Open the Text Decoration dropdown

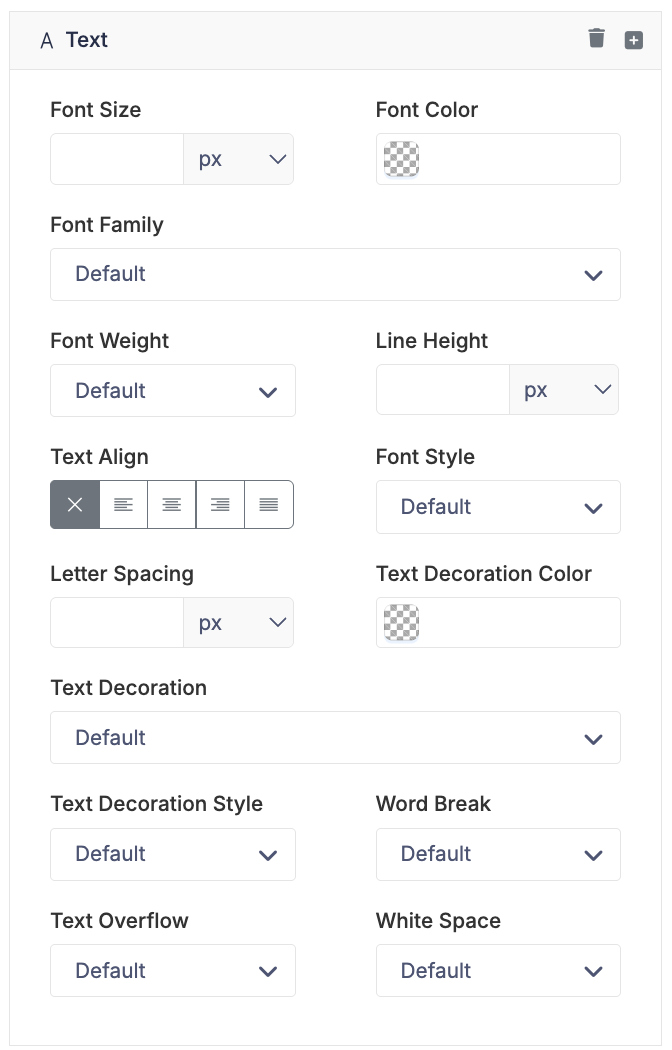(335, 738)
